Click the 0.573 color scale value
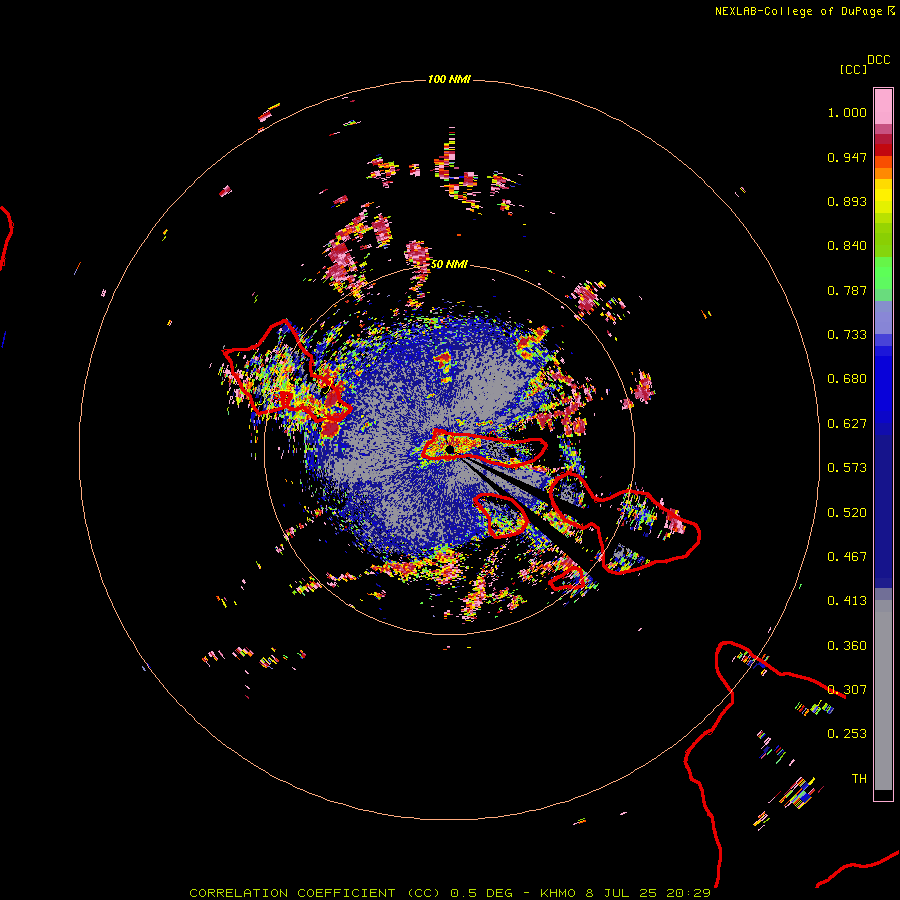Viewport: 900px width, 900px height. pos(847,468)
